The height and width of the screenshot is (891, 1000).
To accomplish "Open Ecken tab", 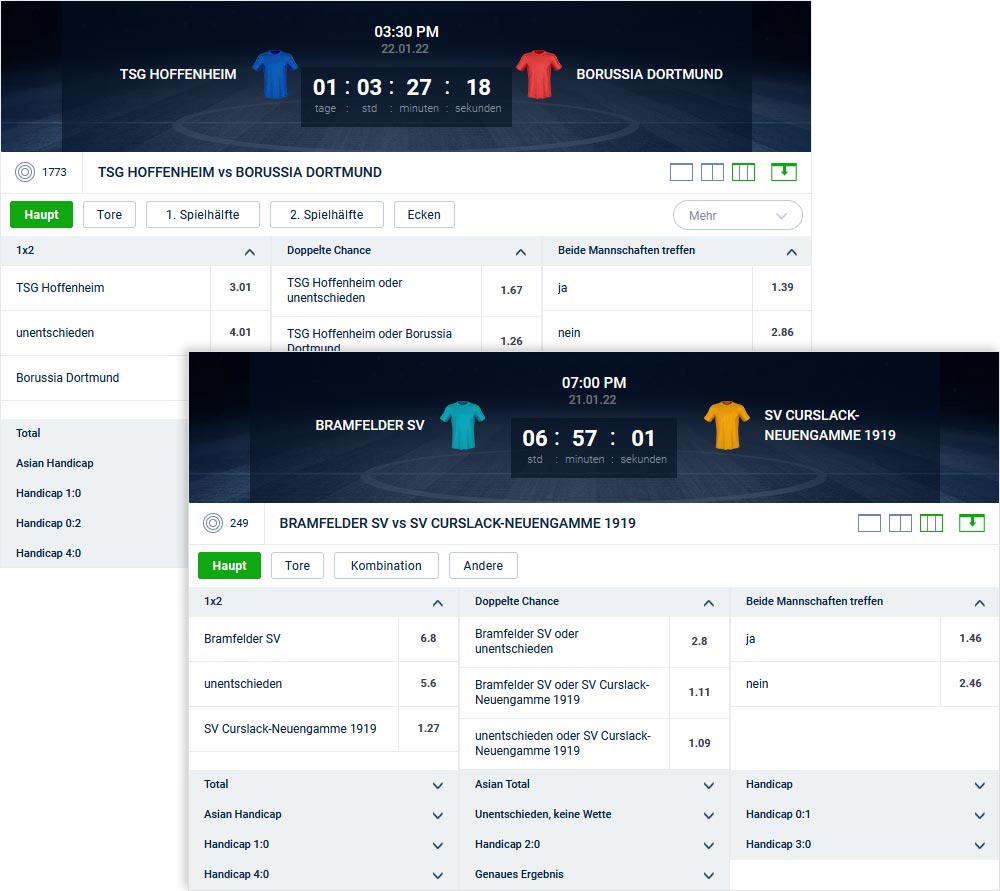I will [424, 215].
